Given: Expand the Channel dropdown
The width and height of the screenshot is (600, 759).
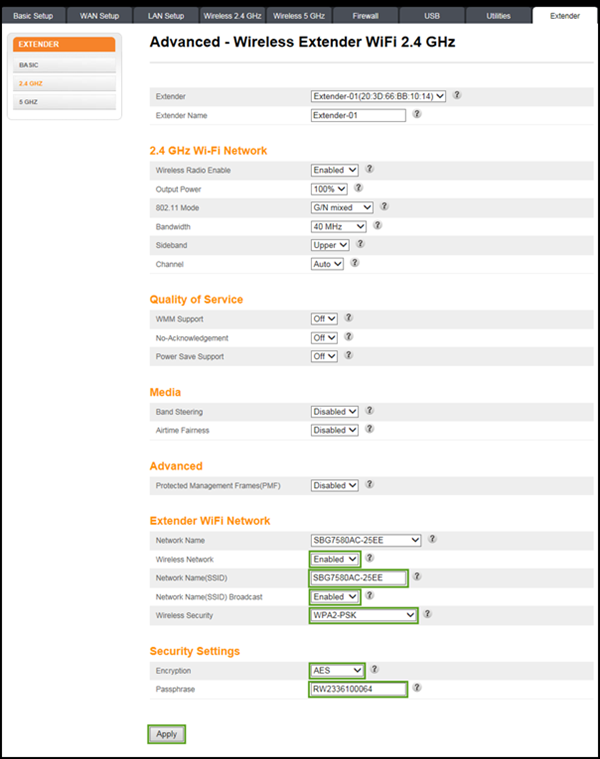Looking at the screenshot, I should point(327,264).
